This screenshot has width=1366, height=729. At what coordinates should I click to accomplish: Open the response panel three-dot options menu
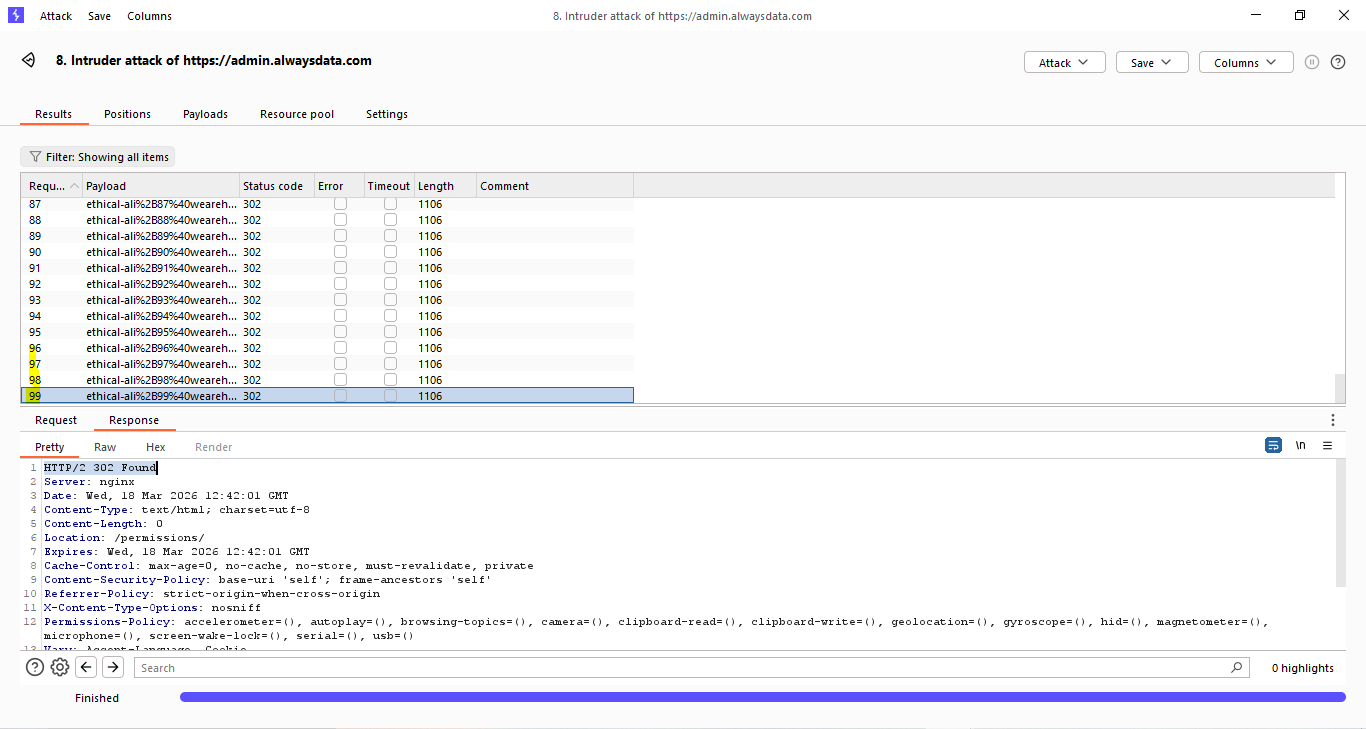coord(1332,420)
